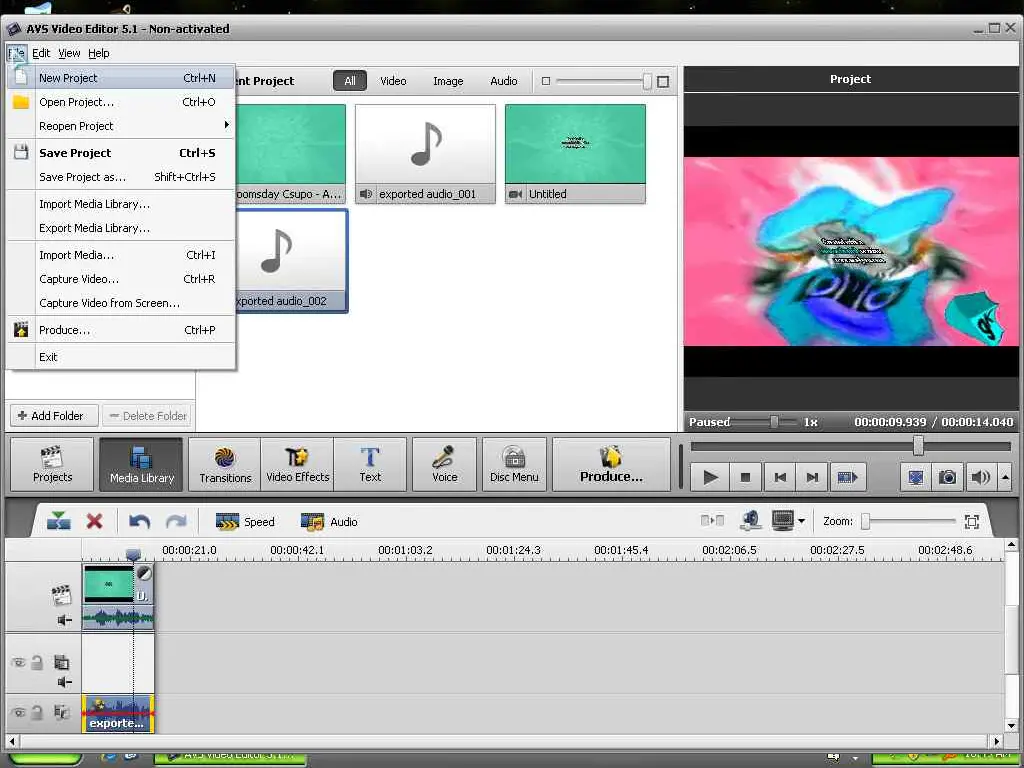Viewport: 1024px width, 768px height.
Task: Toggle visibility of the audio mix track
Action: (18, 712)
